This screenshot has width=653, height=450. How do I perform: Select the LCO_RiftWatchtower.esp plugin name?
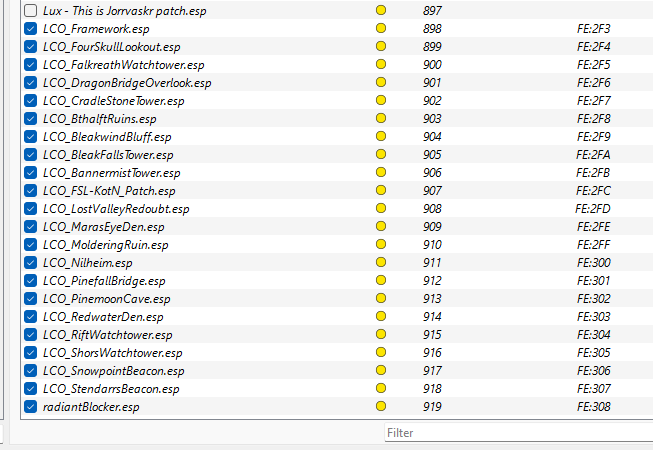point(107,335)
